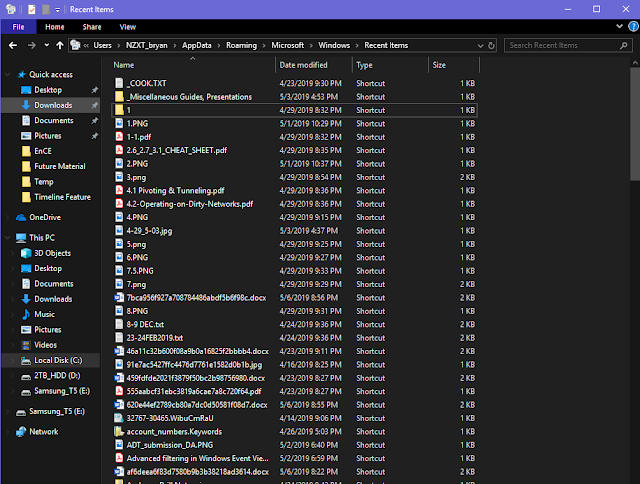Click the af6deea6f83d7580b9b3b38218ad3614.docx icon
The width and height of the screenshot is (640, 484).
tap(119, 472)
